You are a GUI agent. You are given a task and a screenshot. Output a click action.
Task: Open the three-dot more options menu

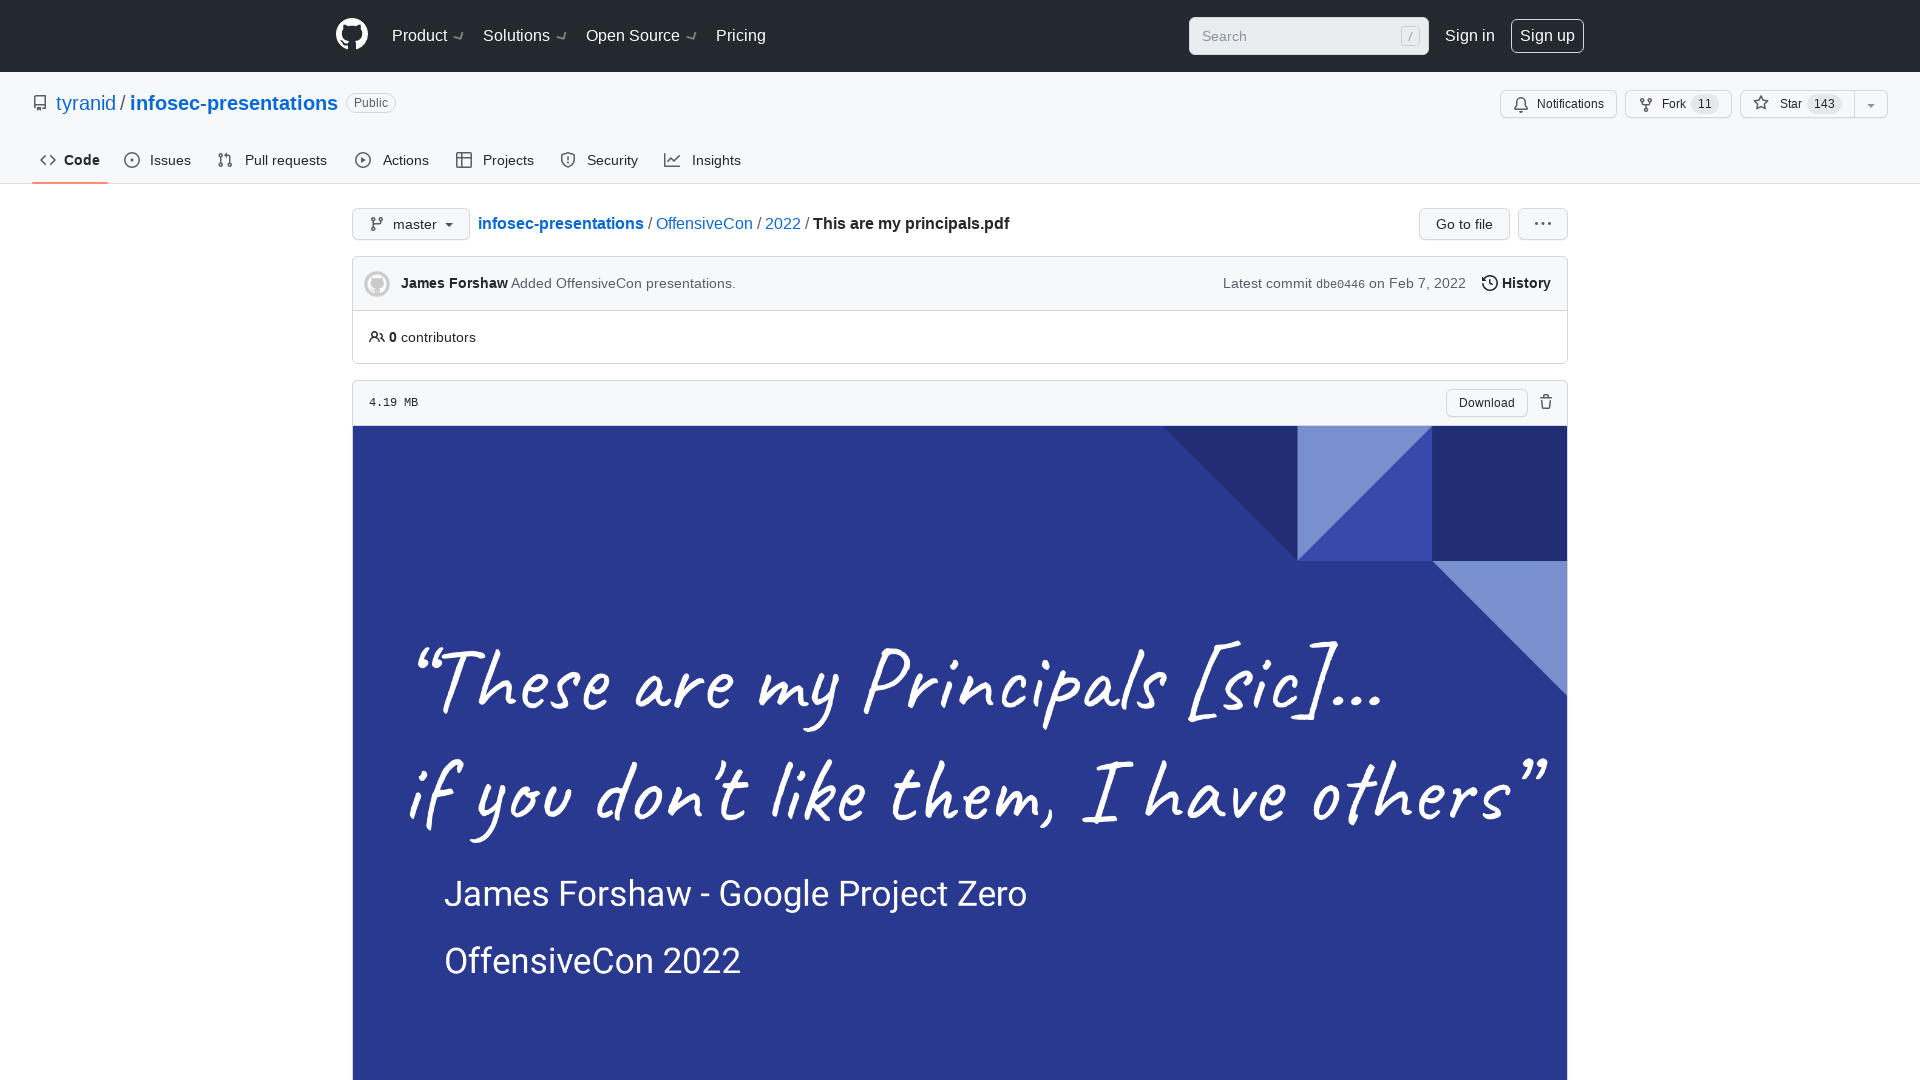1543,224
